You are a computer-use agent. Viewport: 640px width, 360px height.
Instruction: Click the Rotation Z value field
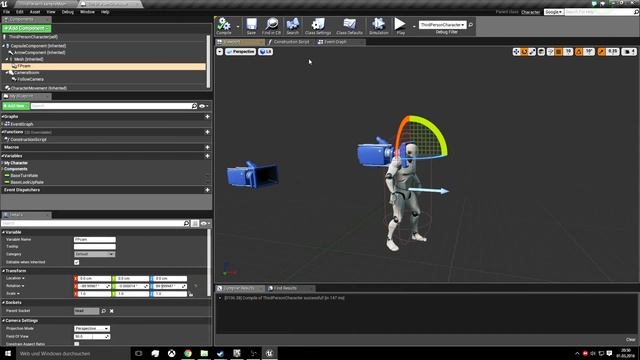click(169, 286)
